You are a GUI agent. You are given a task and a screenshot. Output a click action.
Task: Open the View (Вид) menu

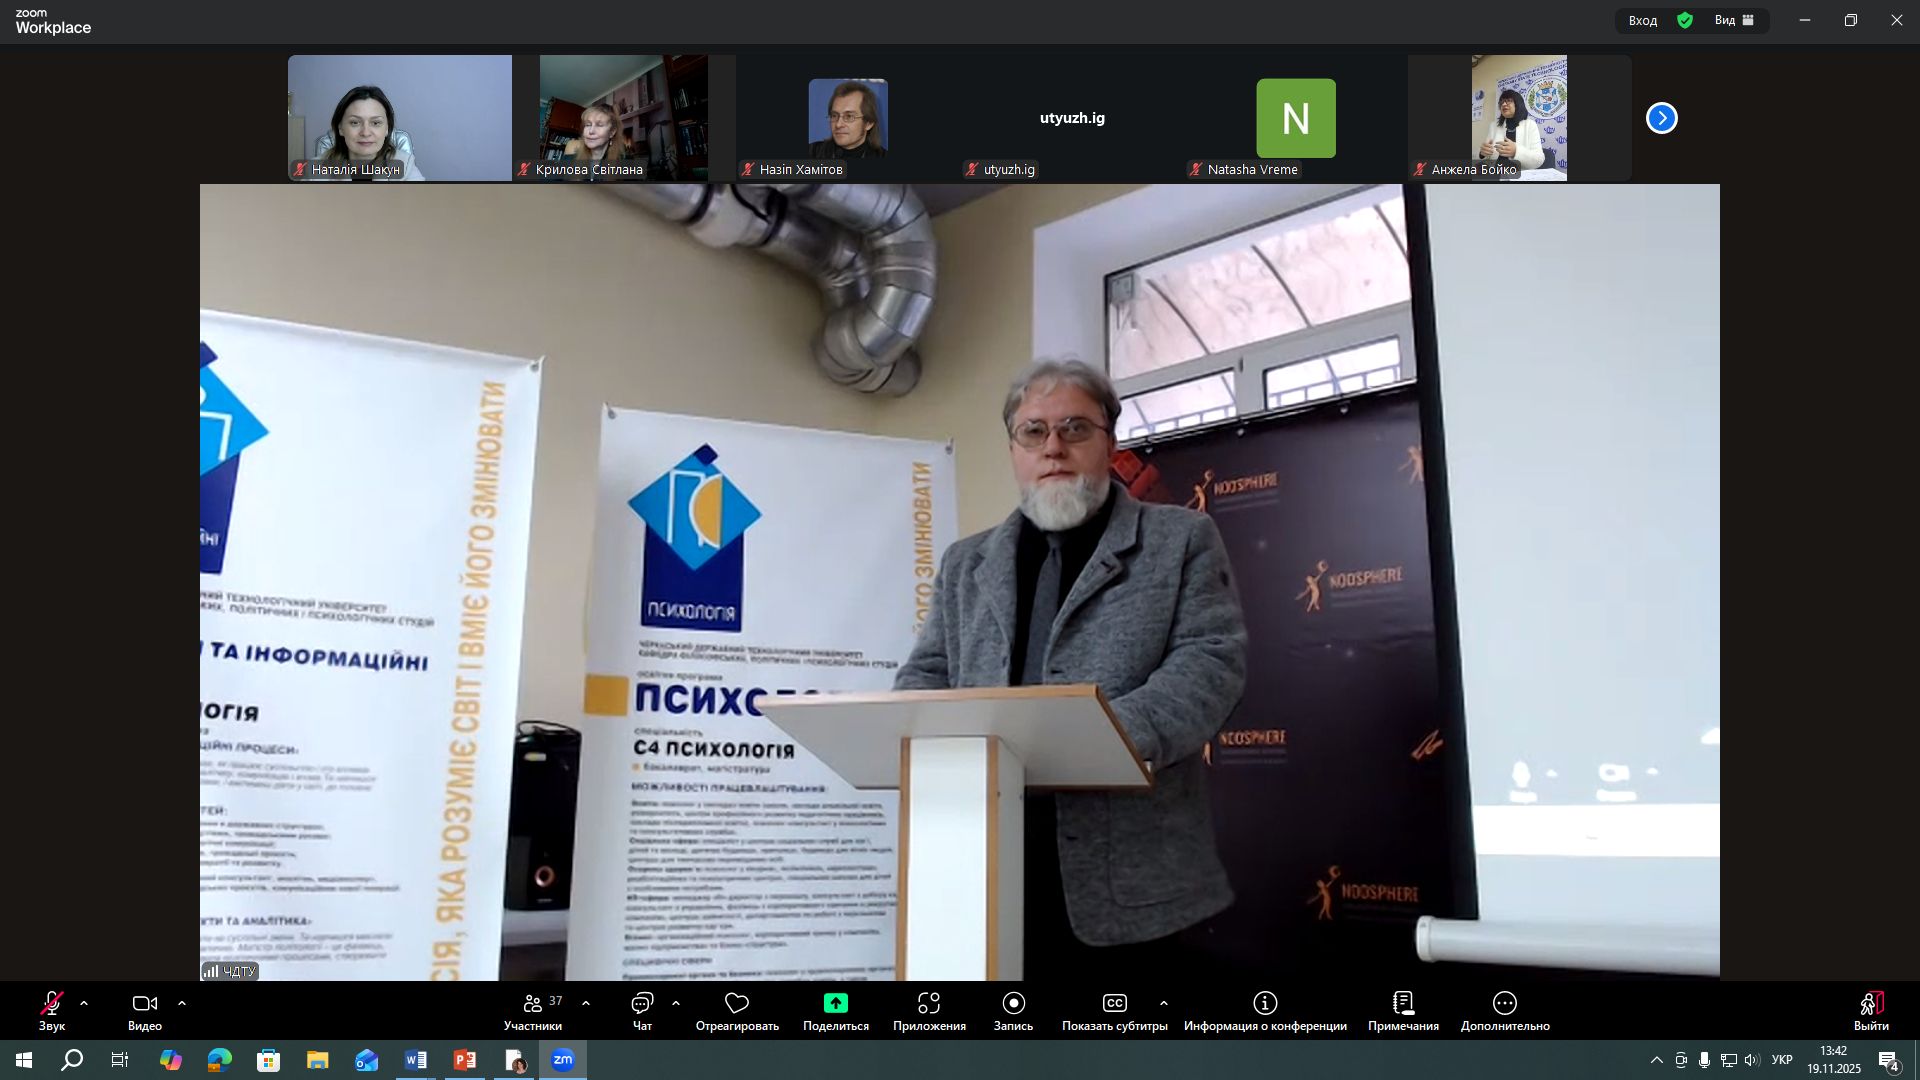pyautogui.click(x=1735, y=20)
